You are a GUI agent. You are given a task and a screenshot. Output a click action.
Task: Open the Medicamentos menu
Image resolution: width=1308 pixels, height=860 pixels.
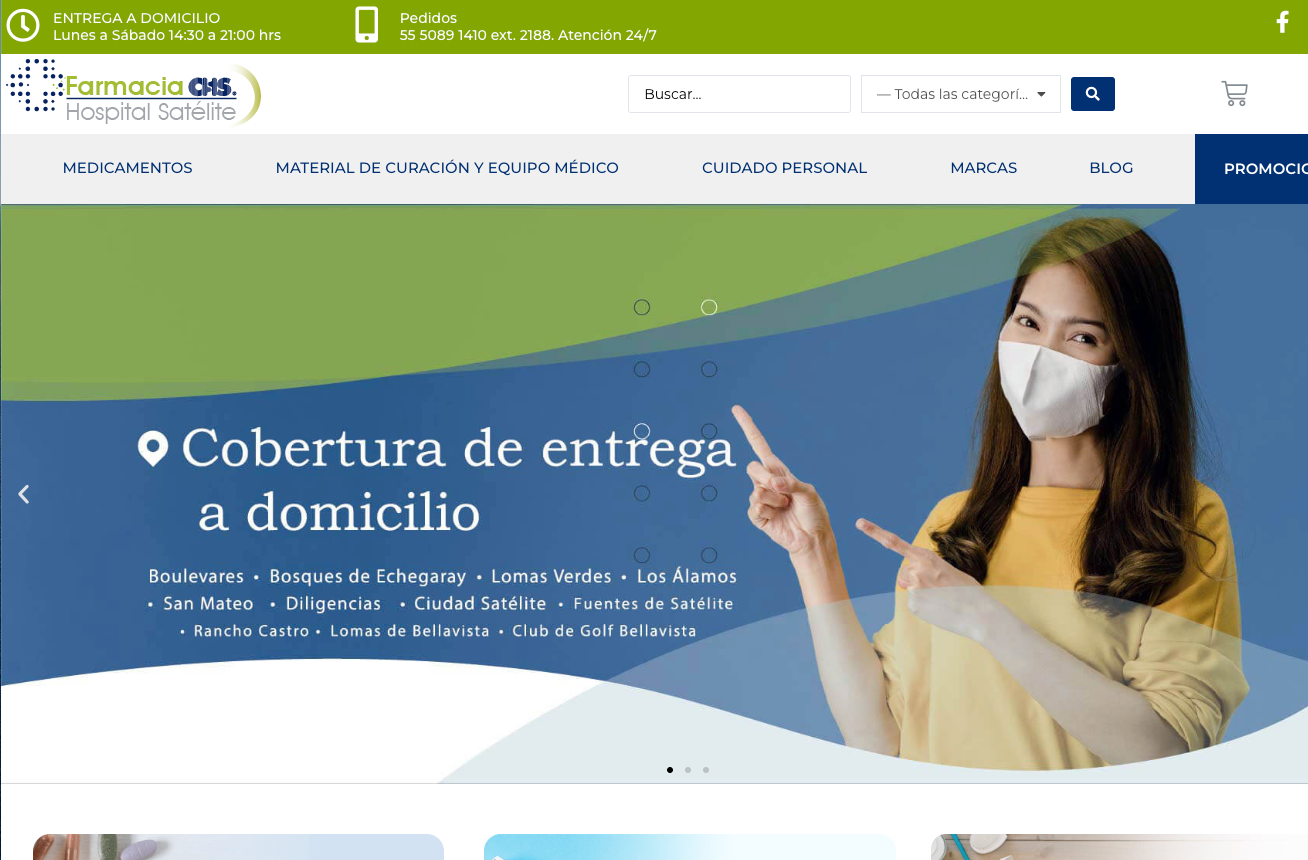pyautogui.click(x=127, y=168)
